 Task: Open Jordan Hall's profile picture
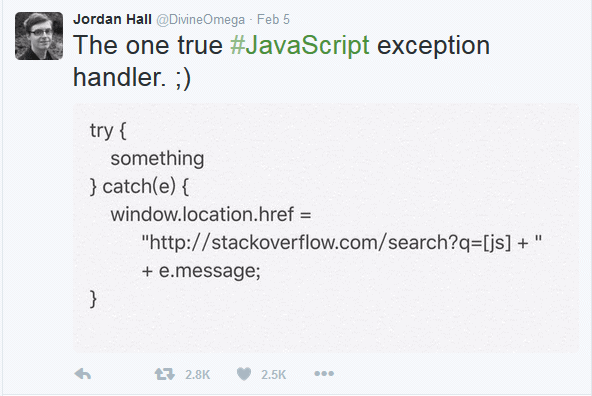coord(39,36)
